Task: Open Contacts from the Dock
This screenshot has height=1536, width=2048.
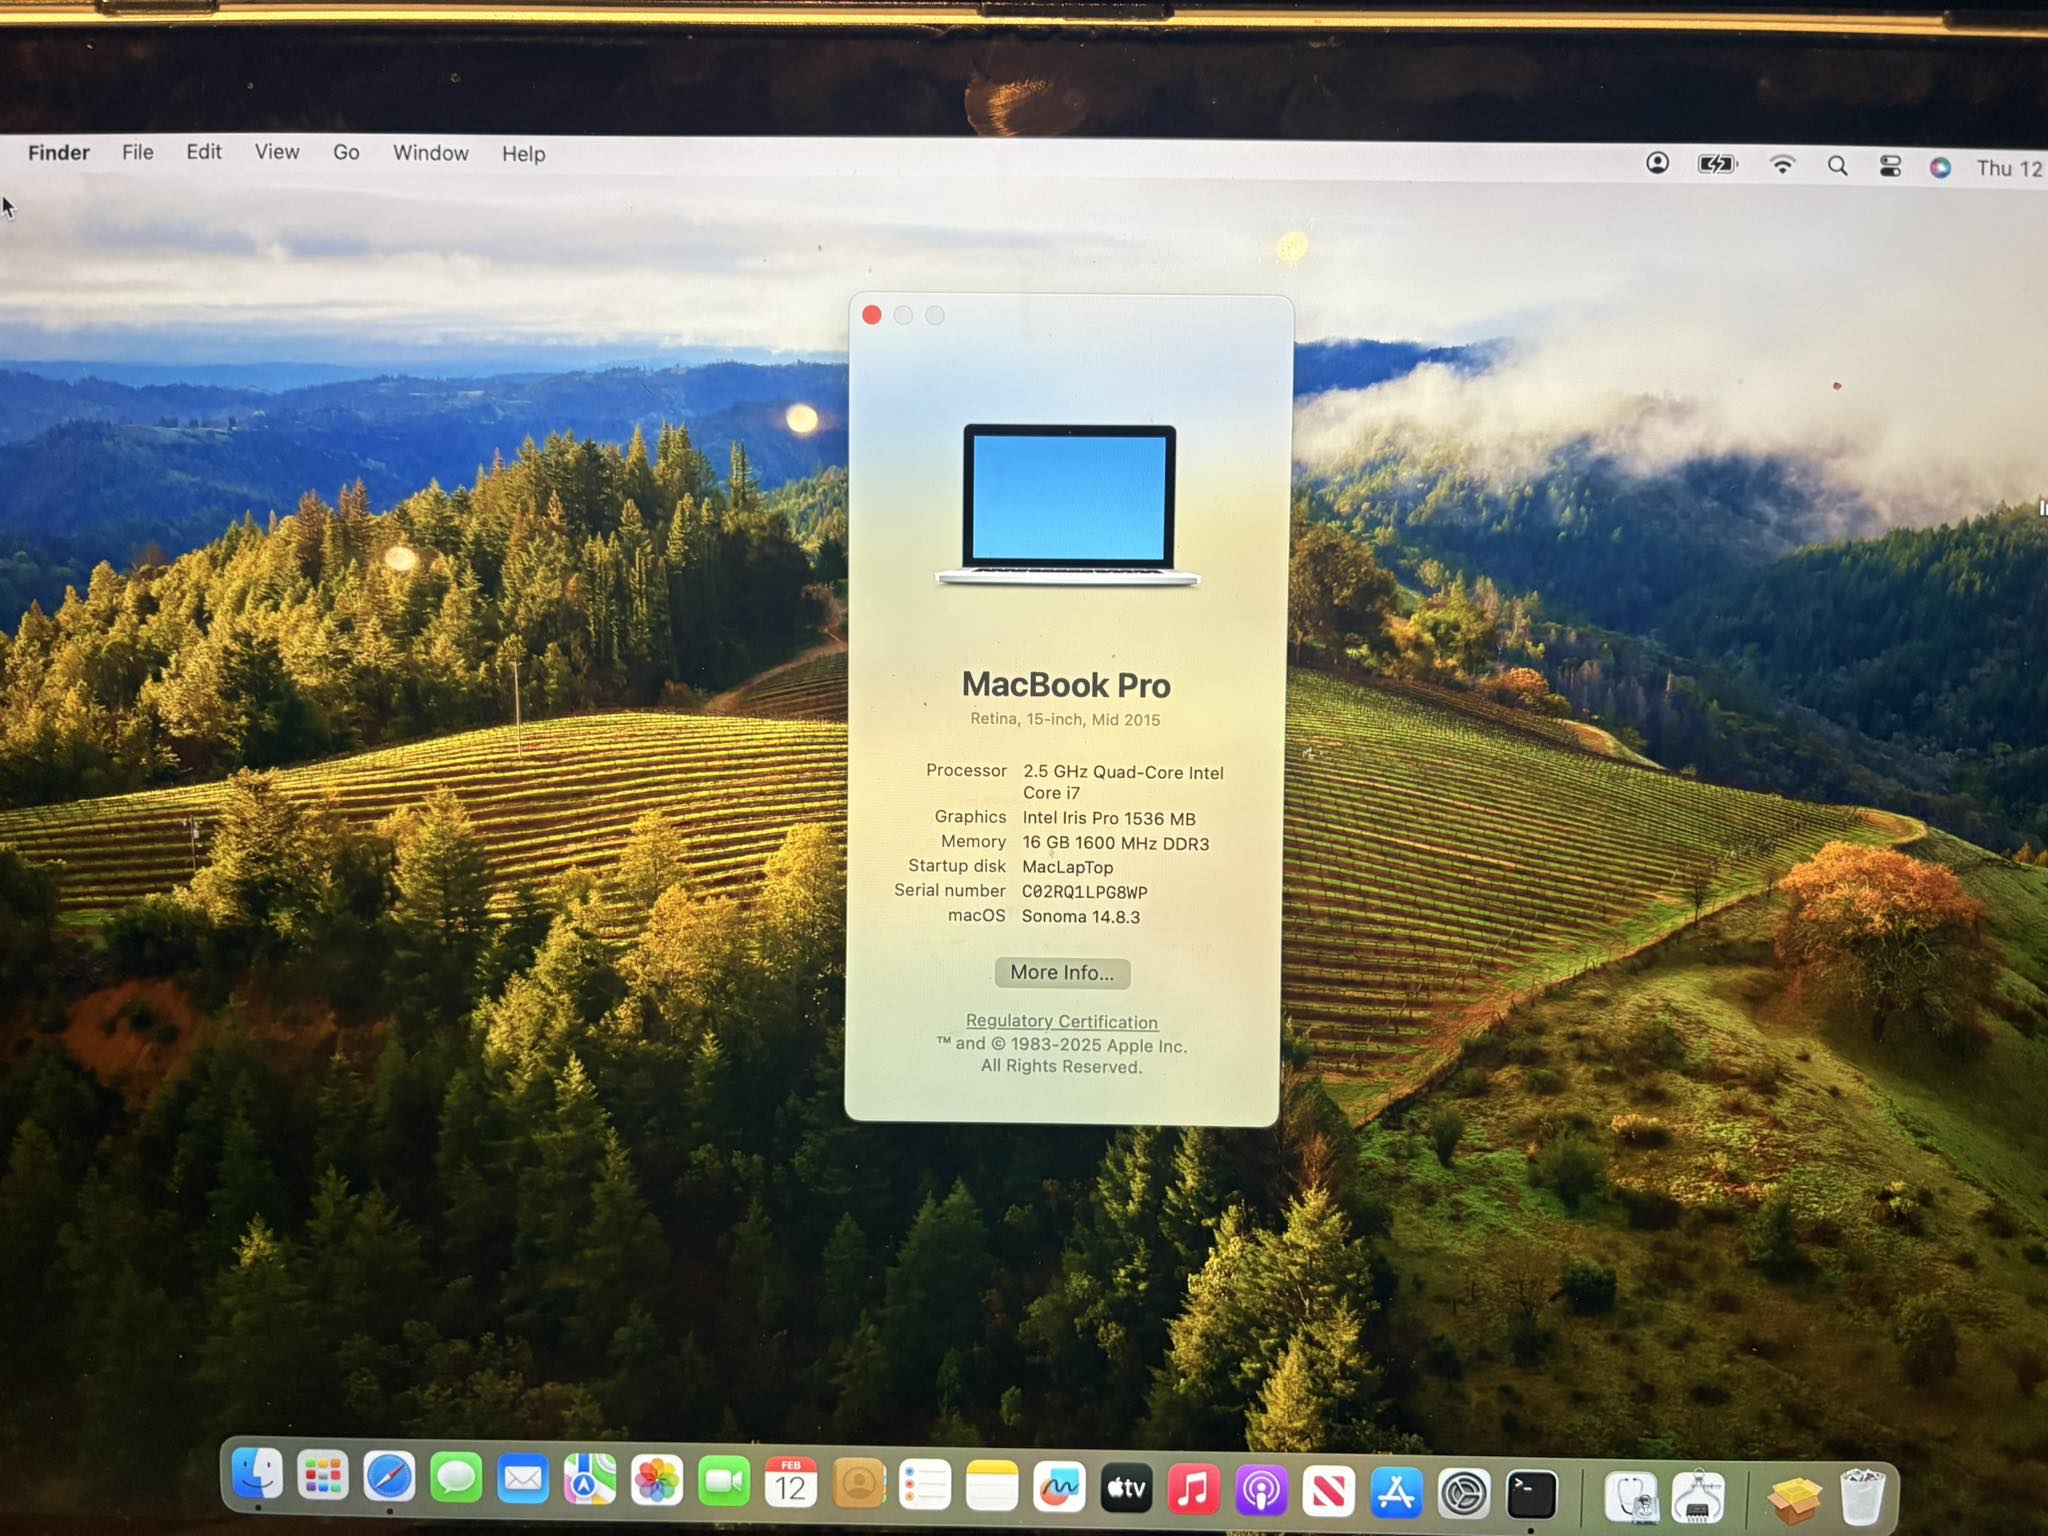Action: [859, 1484]
